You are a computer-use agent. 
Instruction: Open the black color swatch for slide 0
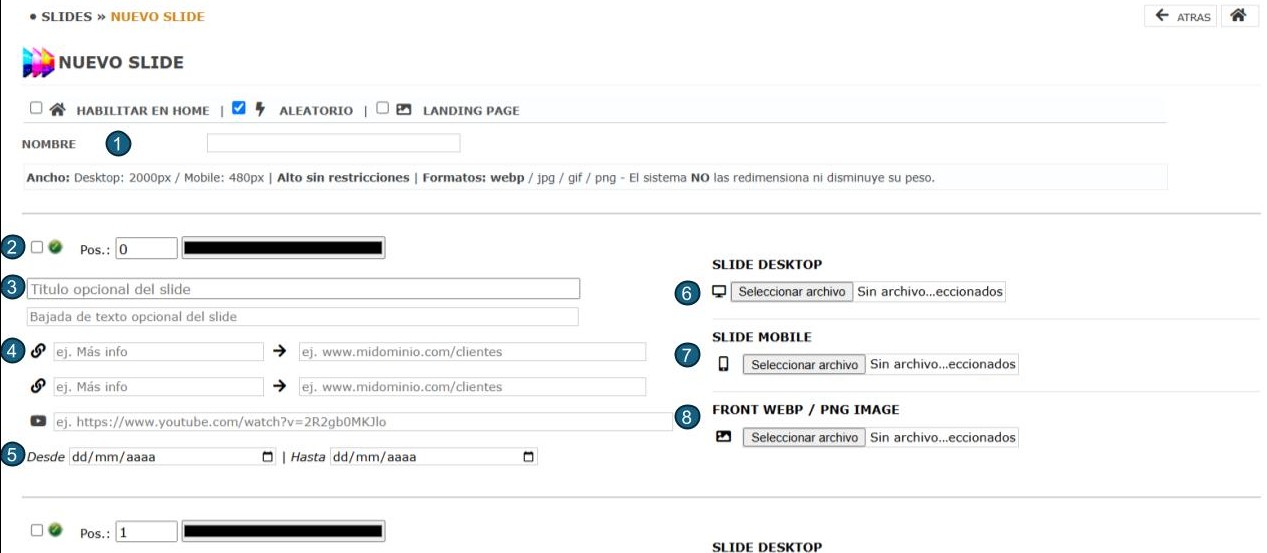[x=283, y=248]
